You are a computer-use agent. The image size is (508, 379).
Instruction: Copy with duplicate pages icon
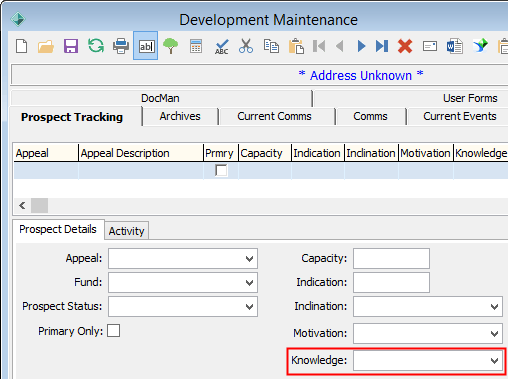pyautogui.click(x=271, y=46)
